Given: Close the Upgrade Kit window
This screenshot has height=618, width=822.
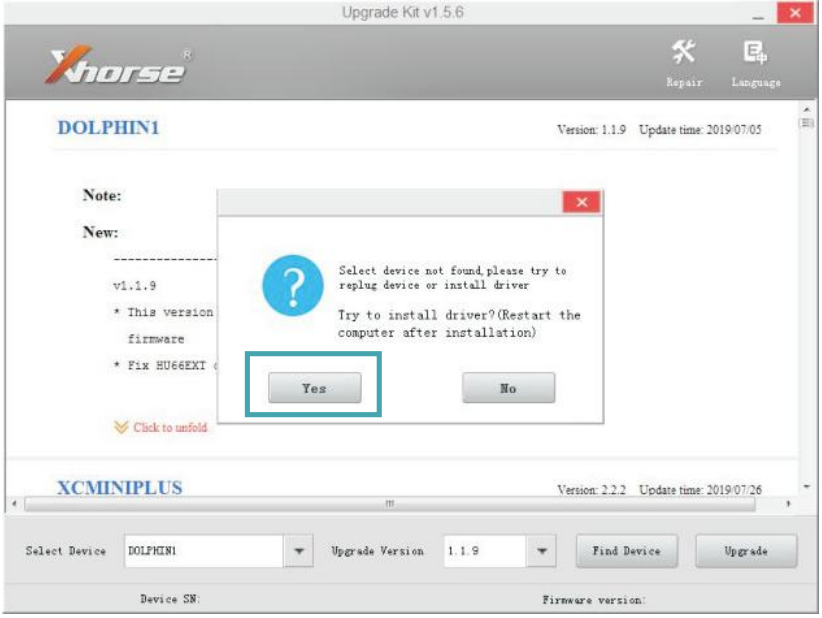Looking at the screenshot, I should click(795, 13).
